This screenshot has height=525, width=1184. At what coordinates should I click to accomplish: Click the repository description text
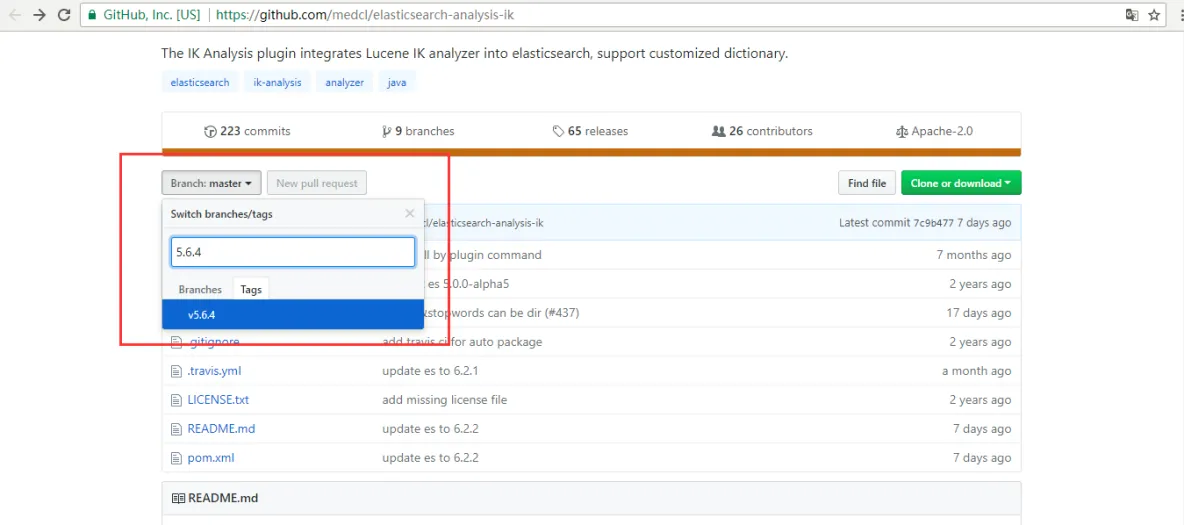coord(475,54)
